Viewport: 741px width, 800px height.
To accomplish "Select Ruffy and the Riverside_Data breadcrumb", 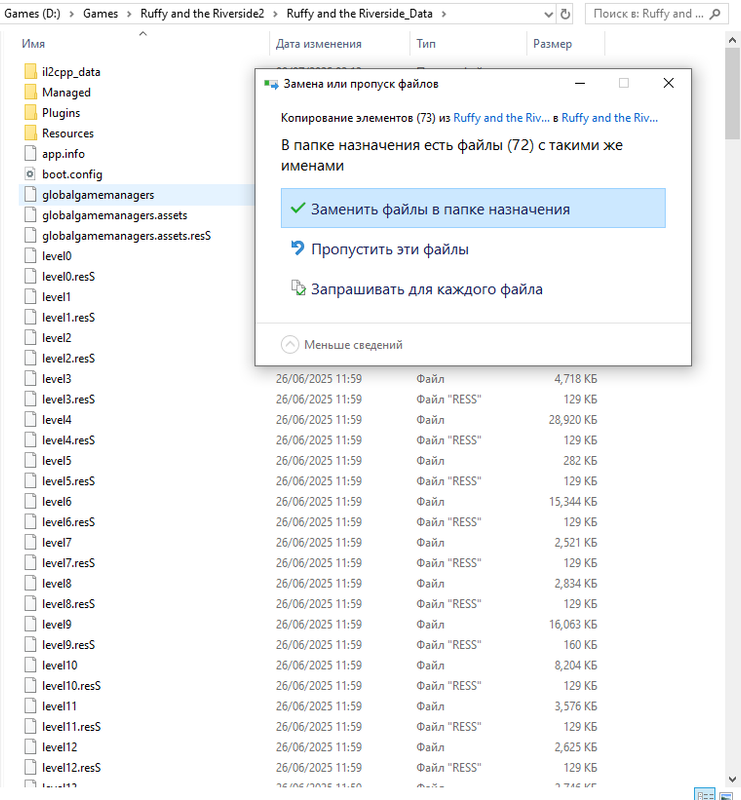I will (359, 14).
